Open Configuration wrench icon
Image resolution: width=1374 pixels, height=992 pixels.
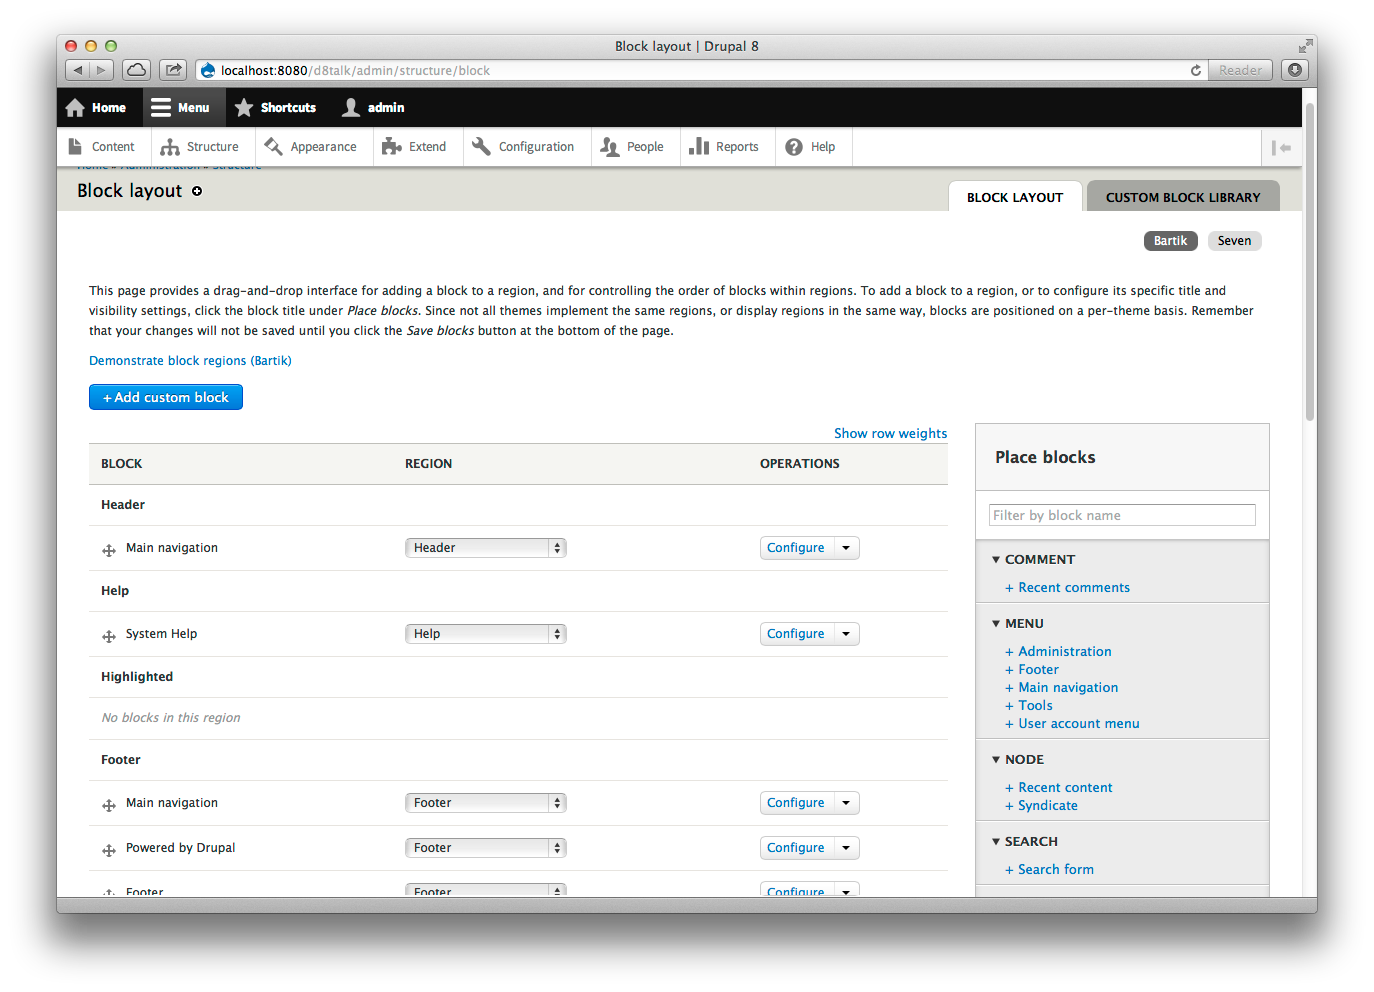coord(481,147)
